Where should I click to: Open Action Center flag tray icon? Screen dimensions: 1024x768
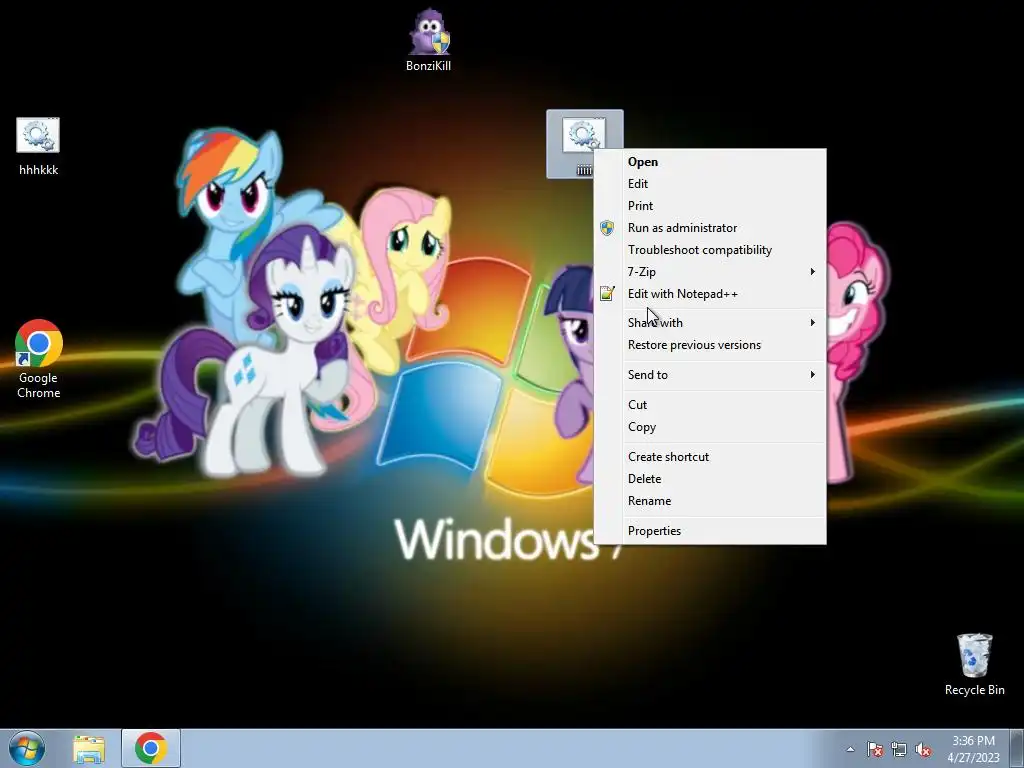(874, 749)
